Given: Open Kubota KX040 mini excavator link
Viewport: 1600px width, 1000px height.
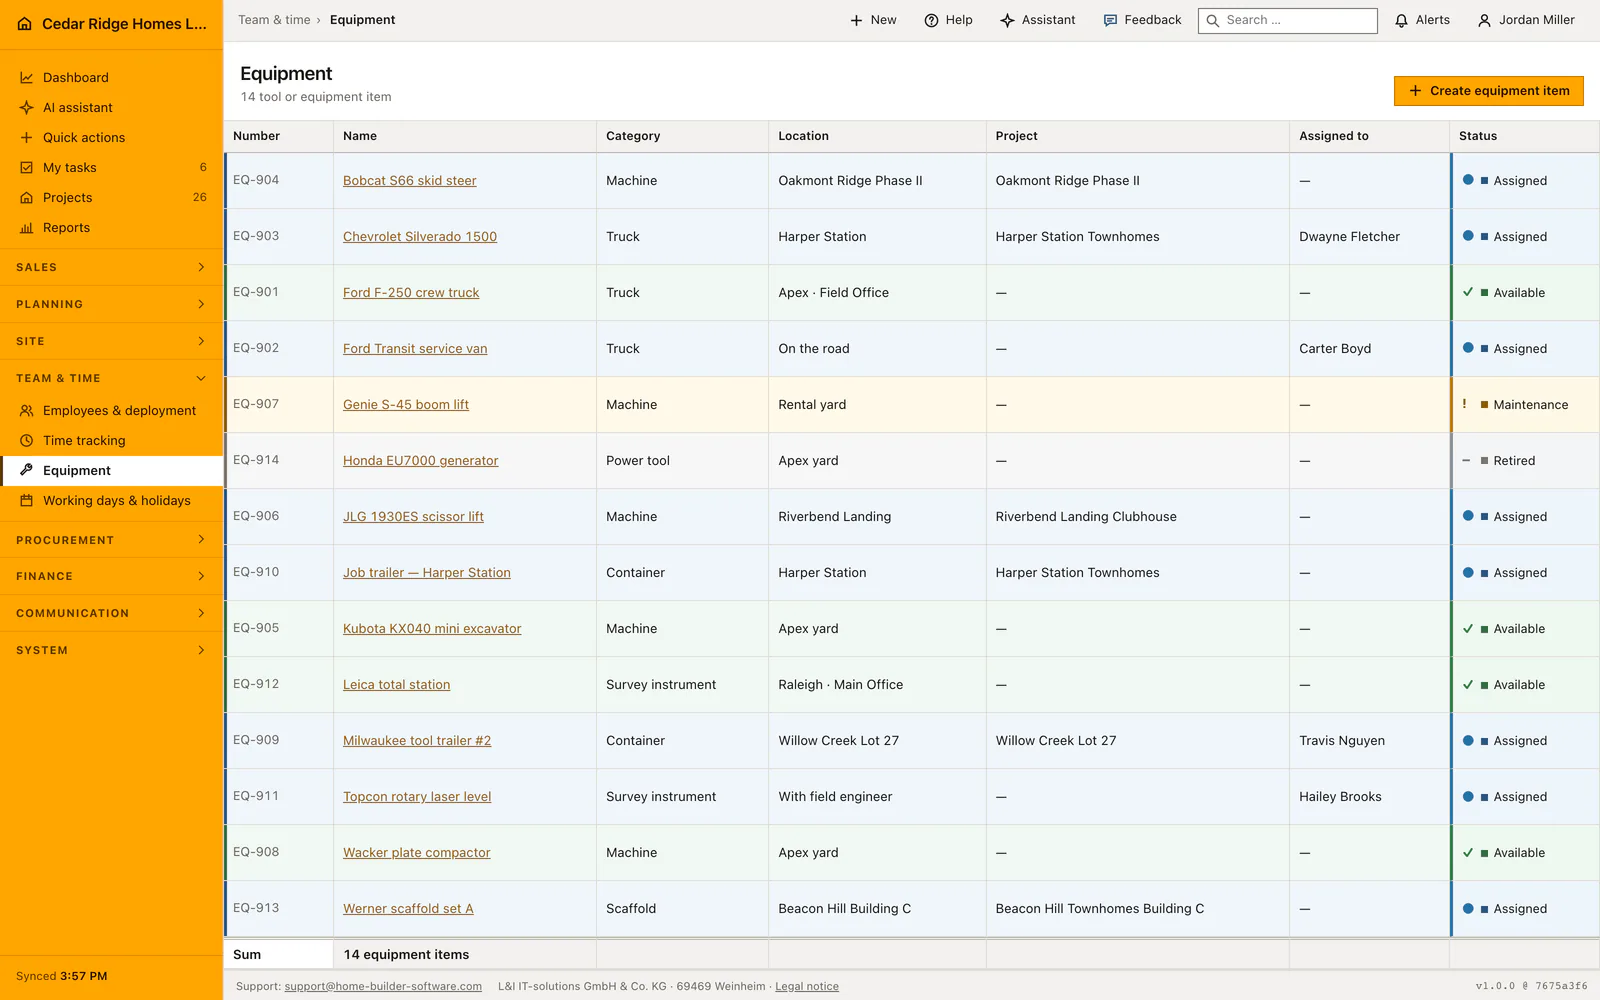Looking at the screenshot, I should point(432,629).
